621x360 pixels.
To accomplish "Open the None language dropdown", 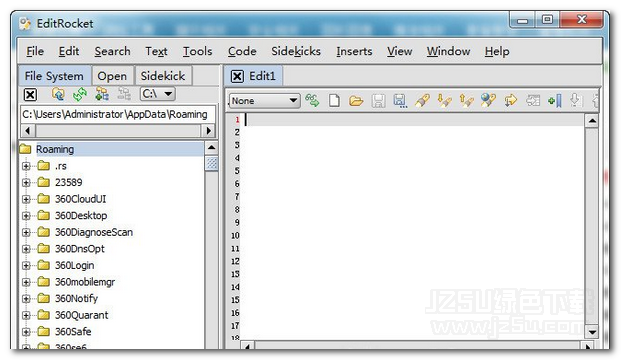I will click(264, 101).
